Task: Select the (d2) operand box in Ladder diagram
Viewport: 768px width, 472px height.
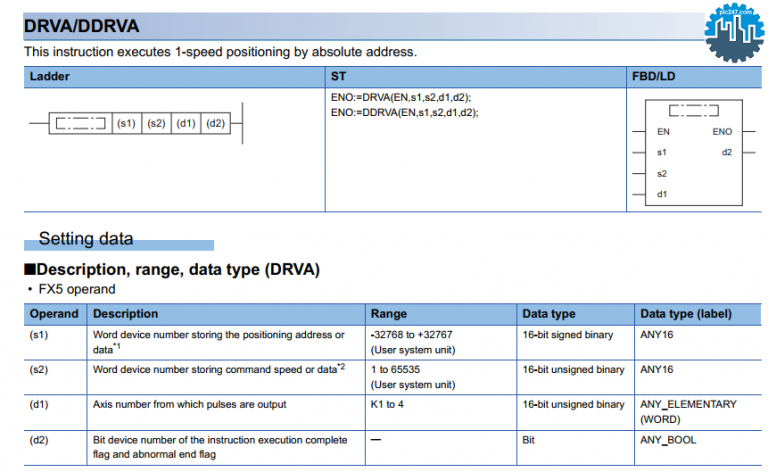Action: tap(215, 124)
